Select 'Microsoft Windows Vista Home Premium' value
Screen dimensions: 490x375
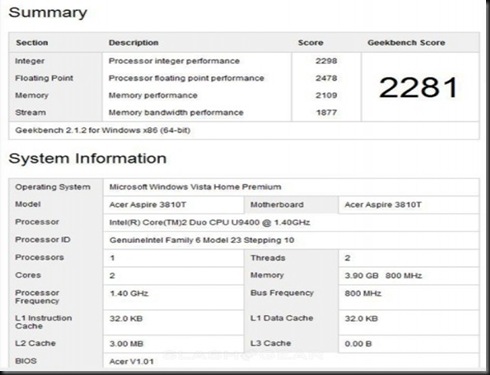pyautogui.click(x=195, y=187)
